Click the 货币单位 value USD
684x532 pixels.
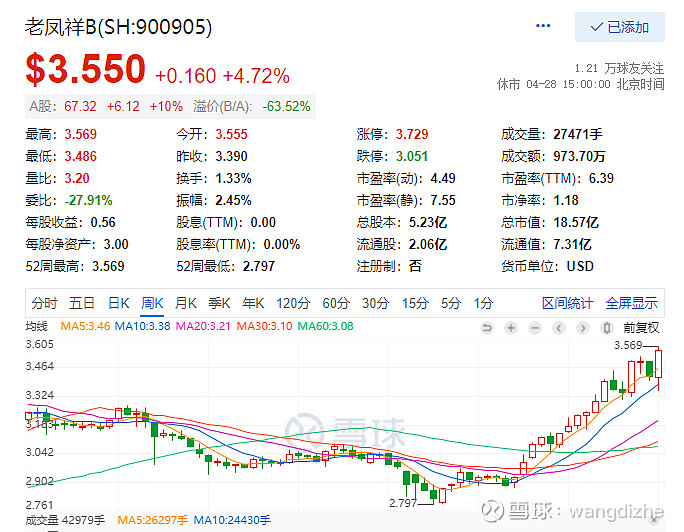pos(580,266)
